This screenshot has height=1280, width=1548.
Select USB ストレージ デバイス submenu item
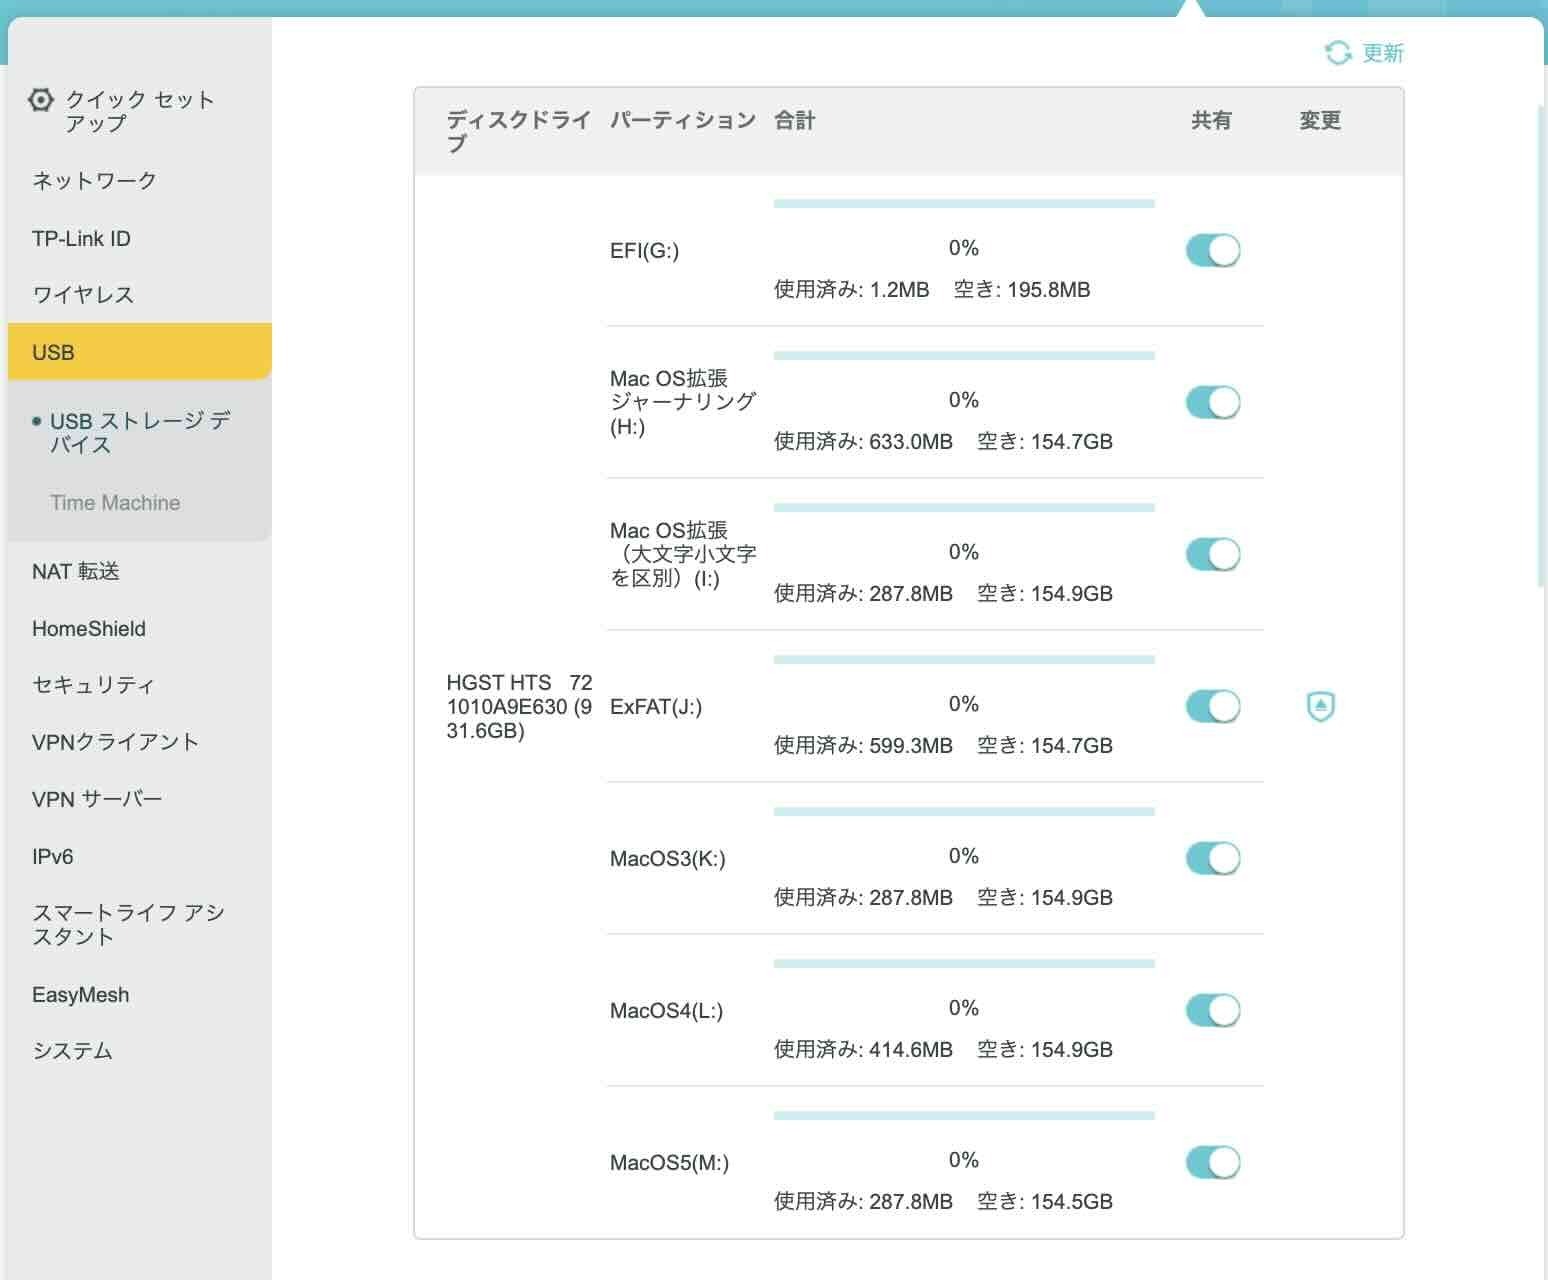pos(139,433)
